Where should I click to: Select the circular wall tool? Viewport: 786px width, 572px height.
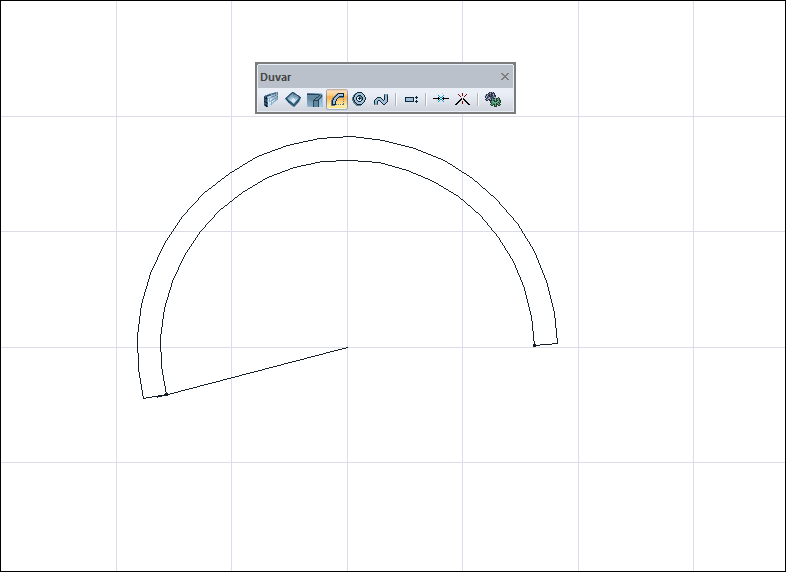(x=359, y=100)
